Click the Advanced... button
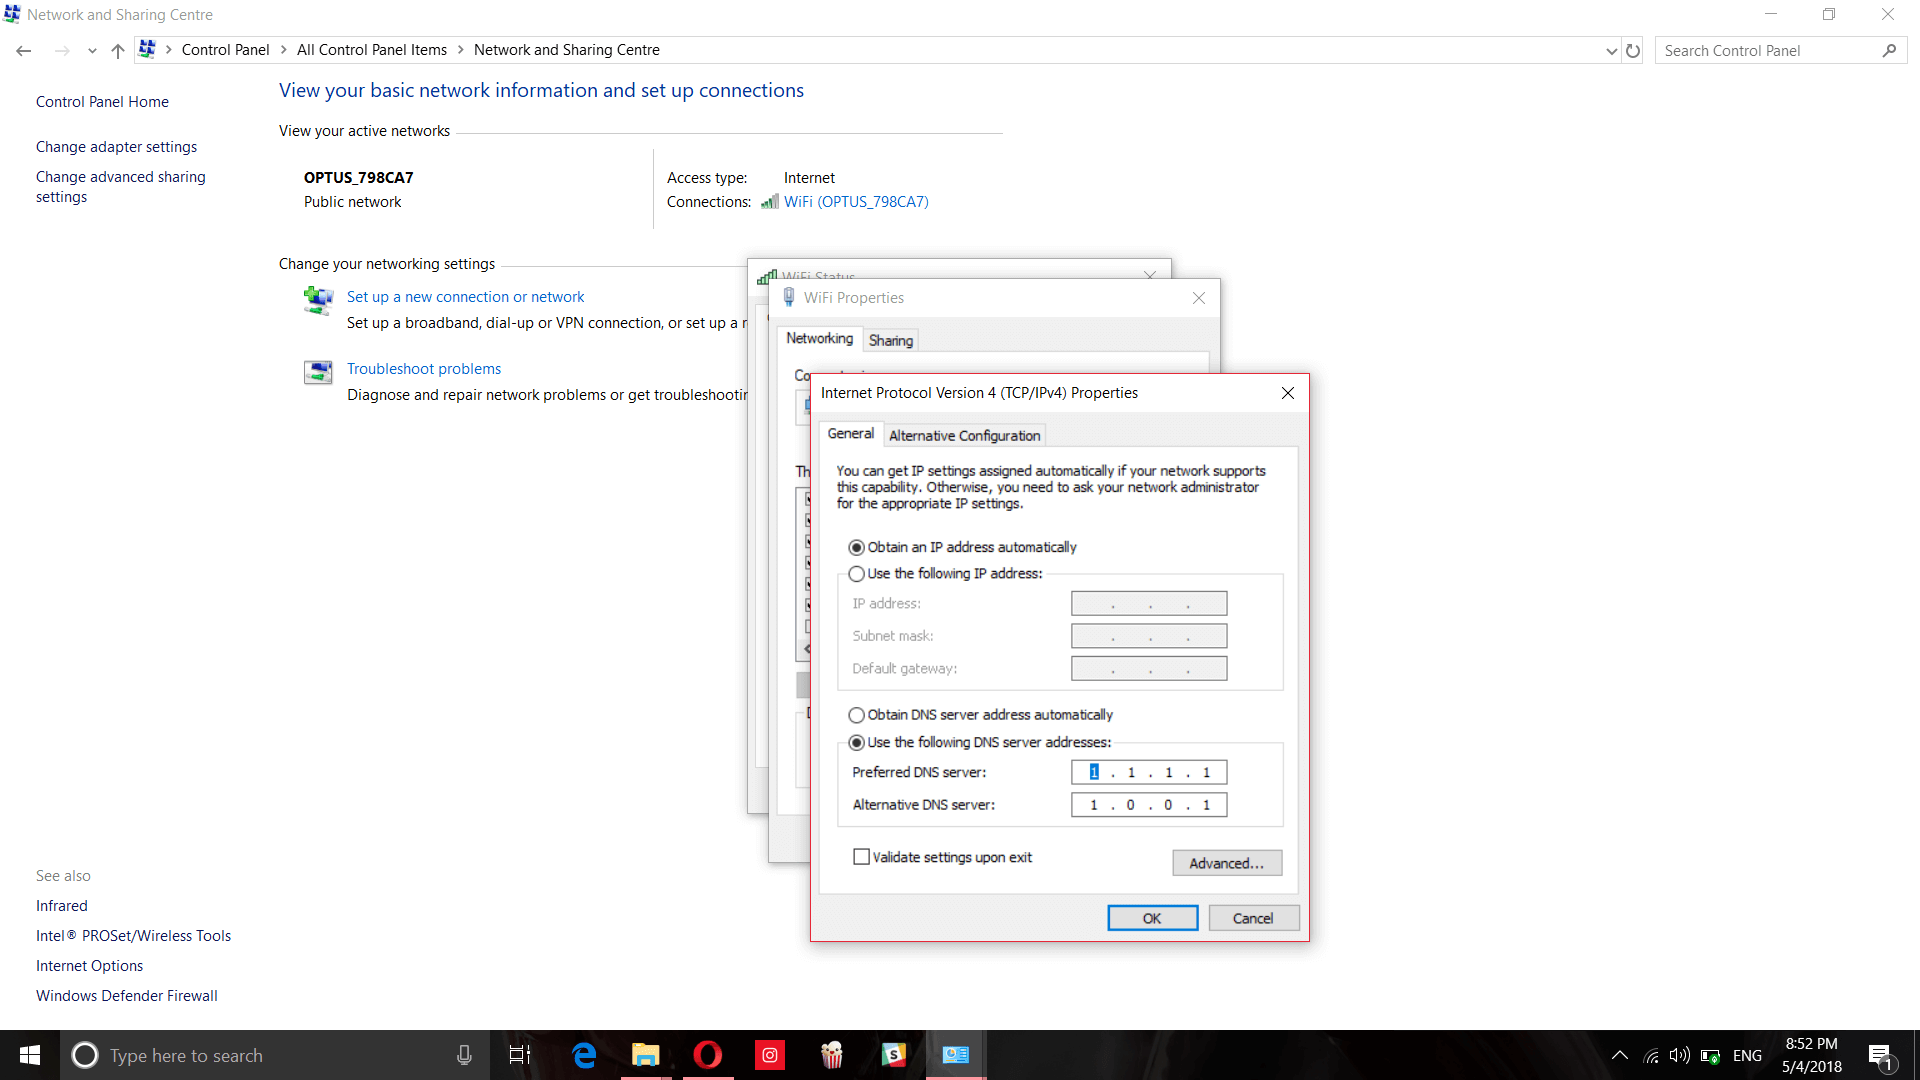1920x1080 pixels. [1226, 863]
